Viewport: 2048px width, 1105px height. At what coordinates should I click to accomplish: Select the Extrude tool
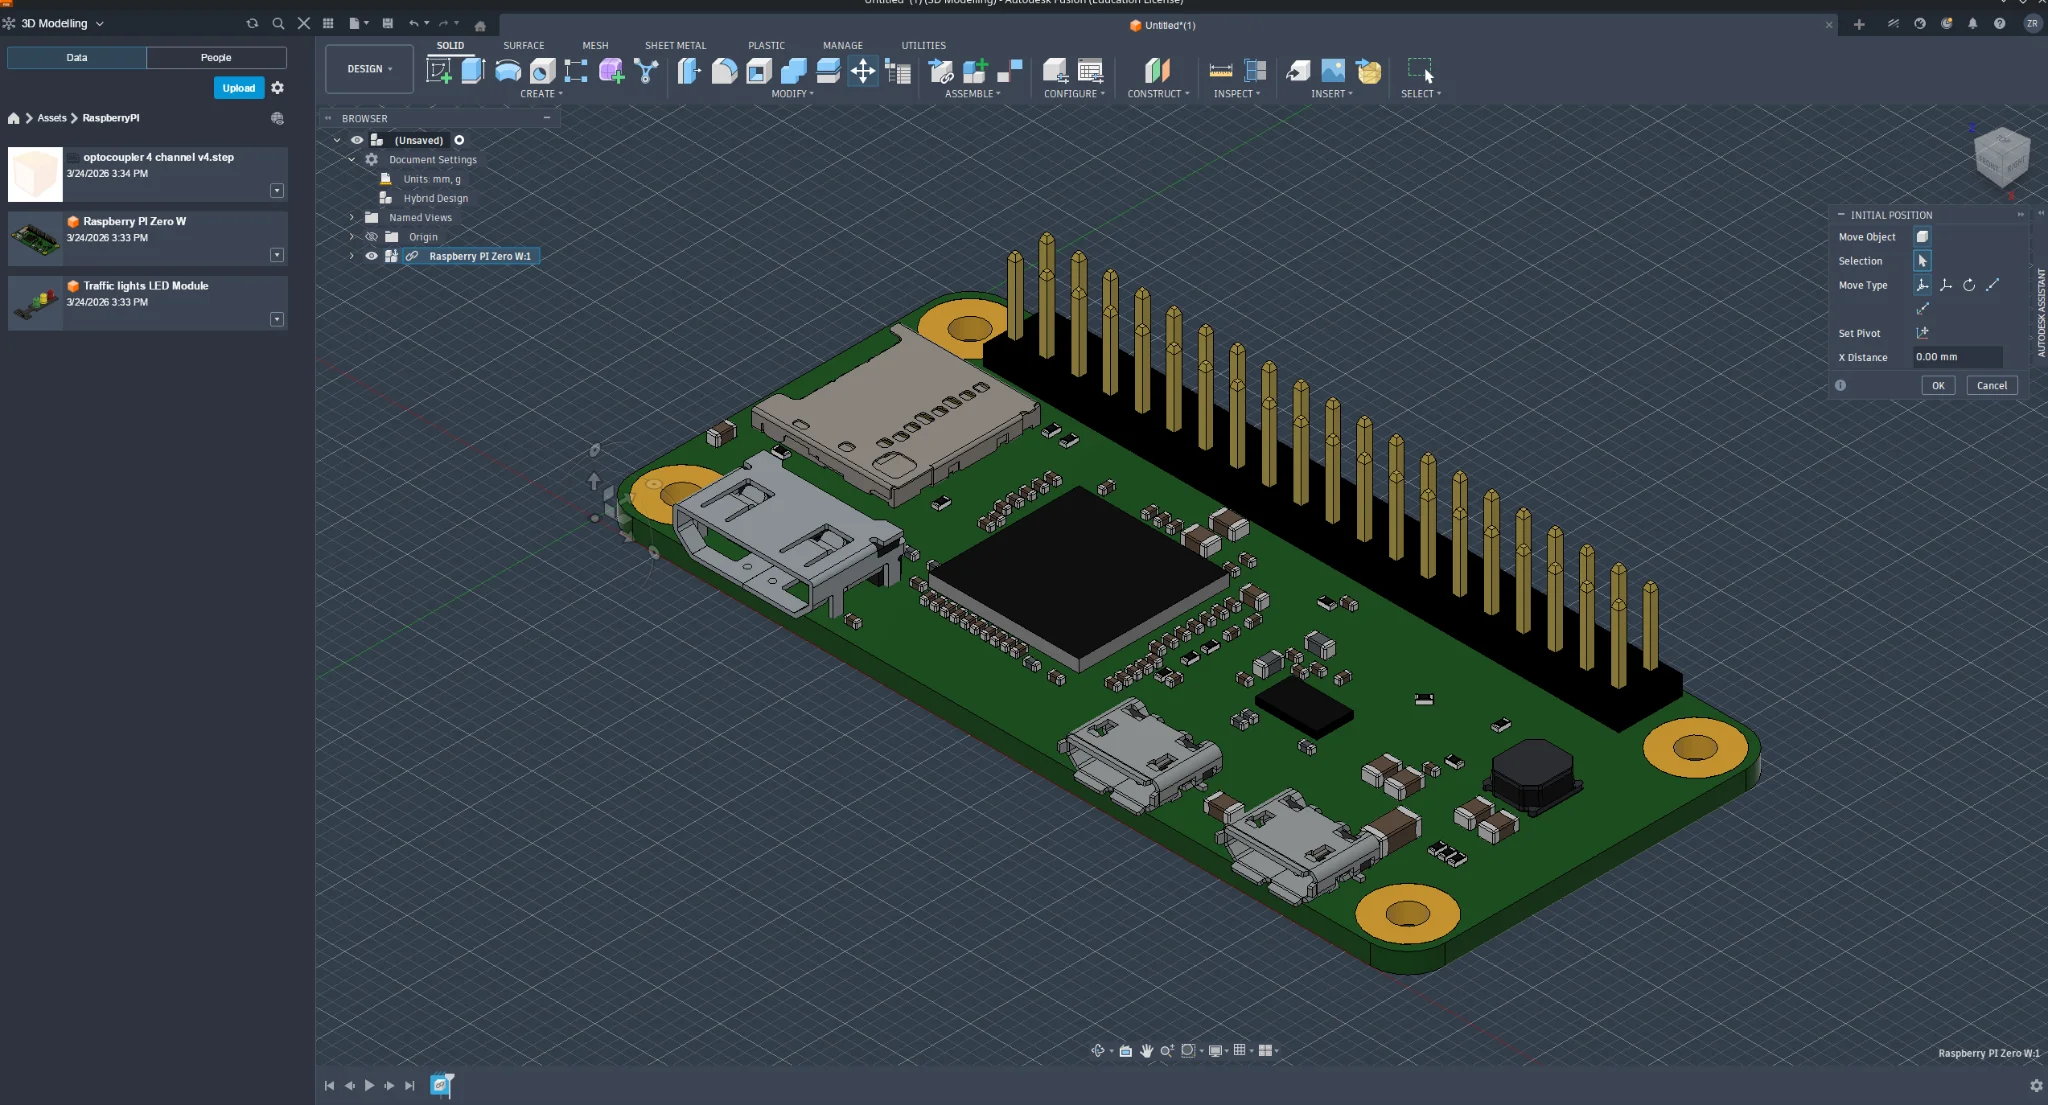(473, 70)
